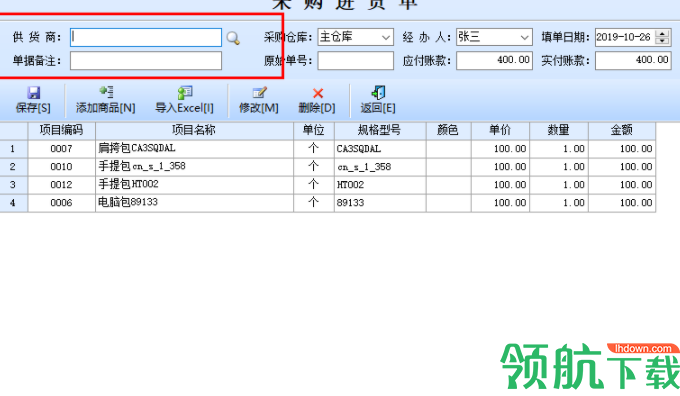Click quantity cell in row 0012
Screen dimensions: 680x396
tap(559, 185)
